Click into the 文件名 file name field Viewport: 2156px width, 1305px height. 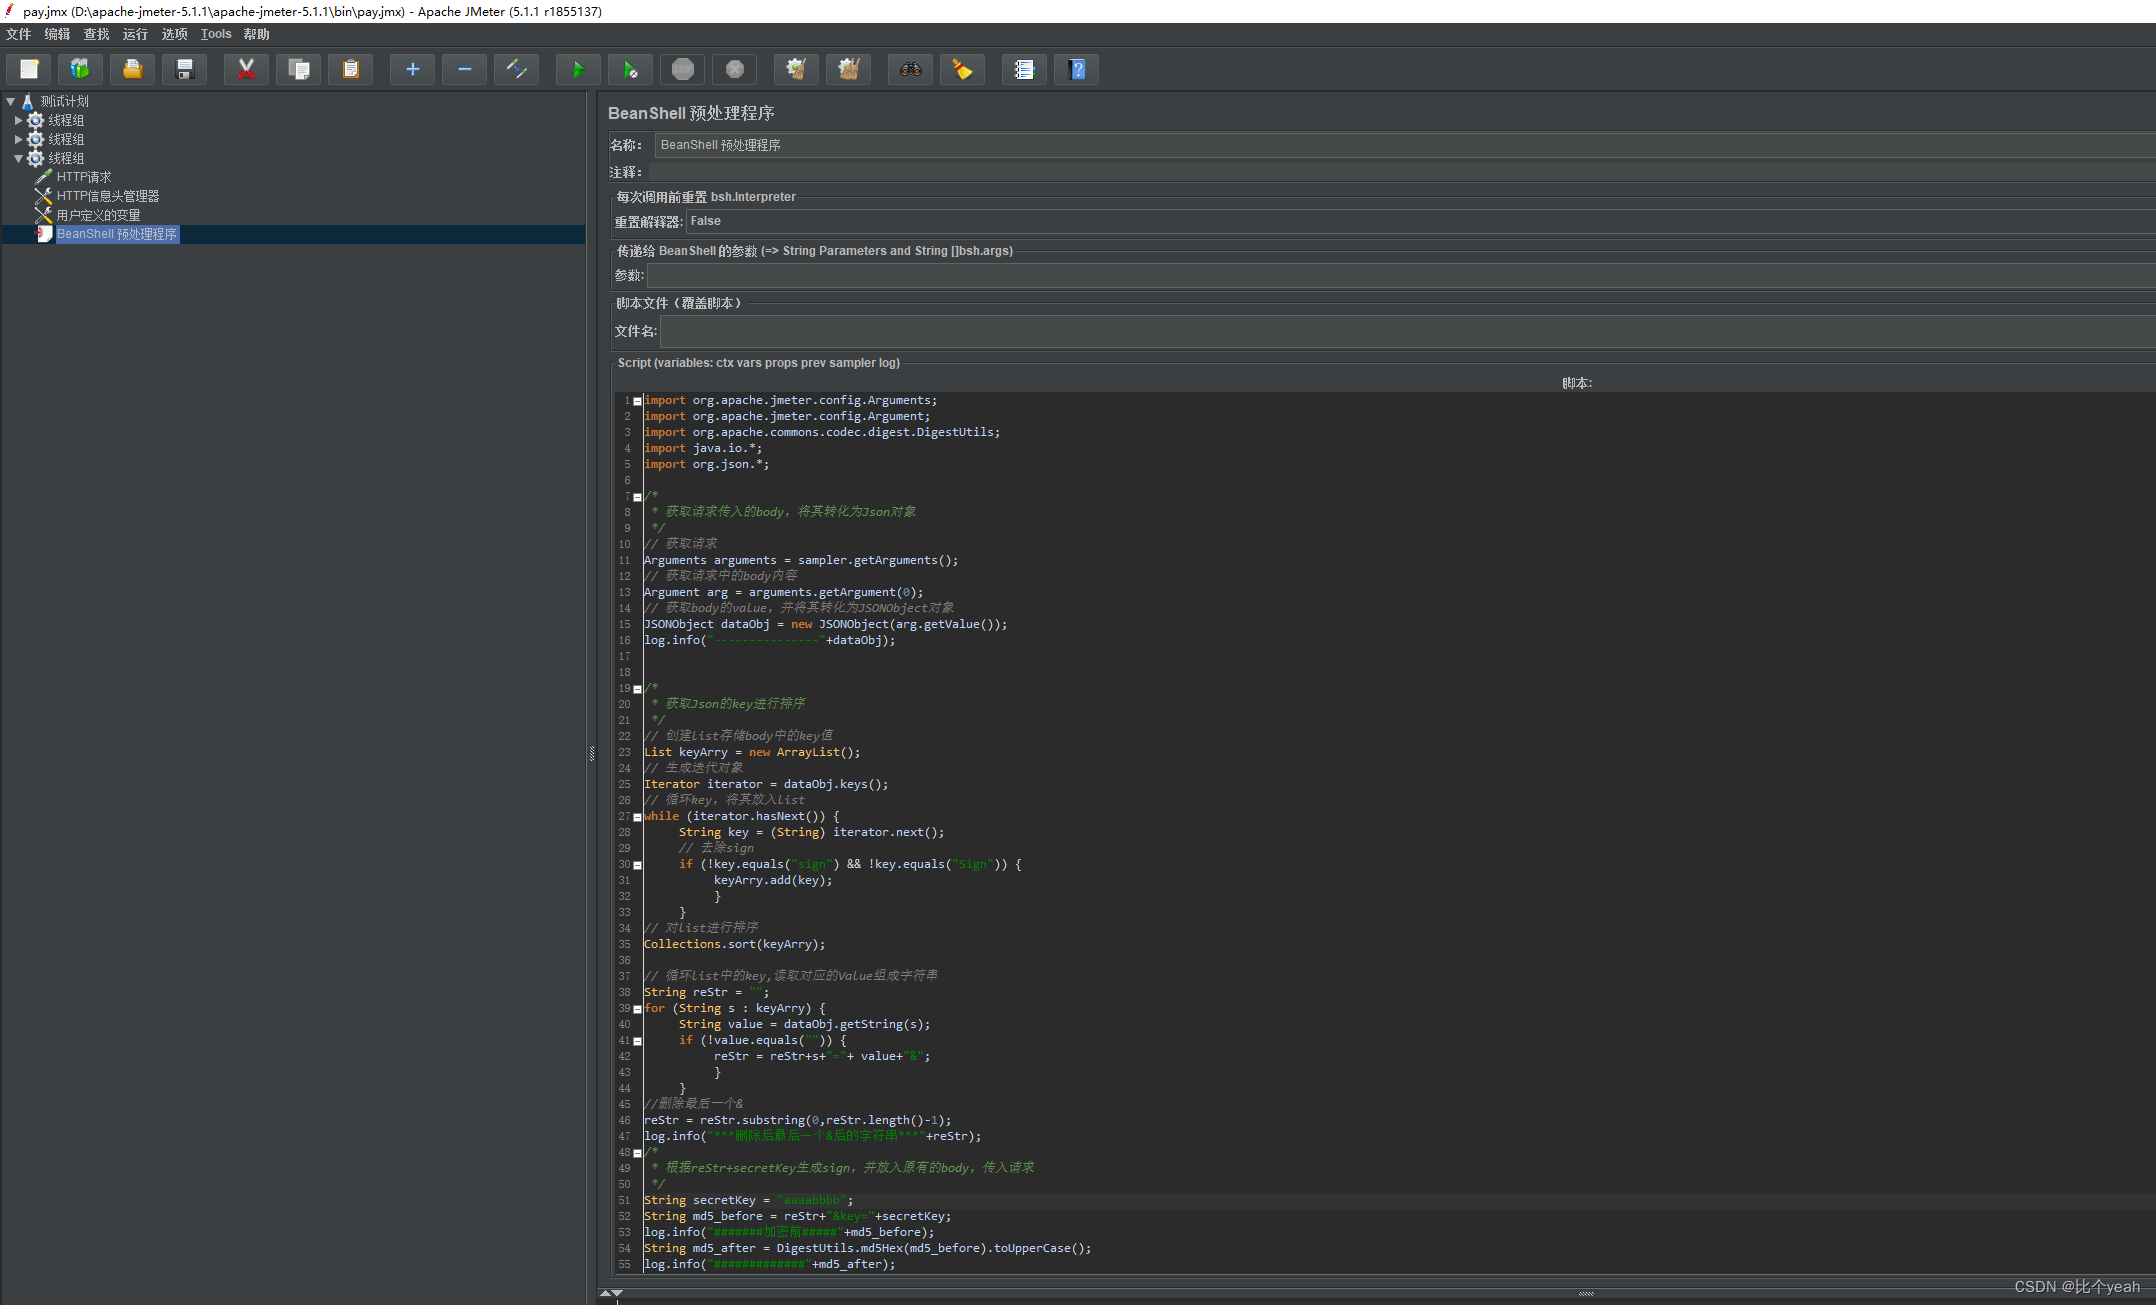click(x=1408, y=331)
